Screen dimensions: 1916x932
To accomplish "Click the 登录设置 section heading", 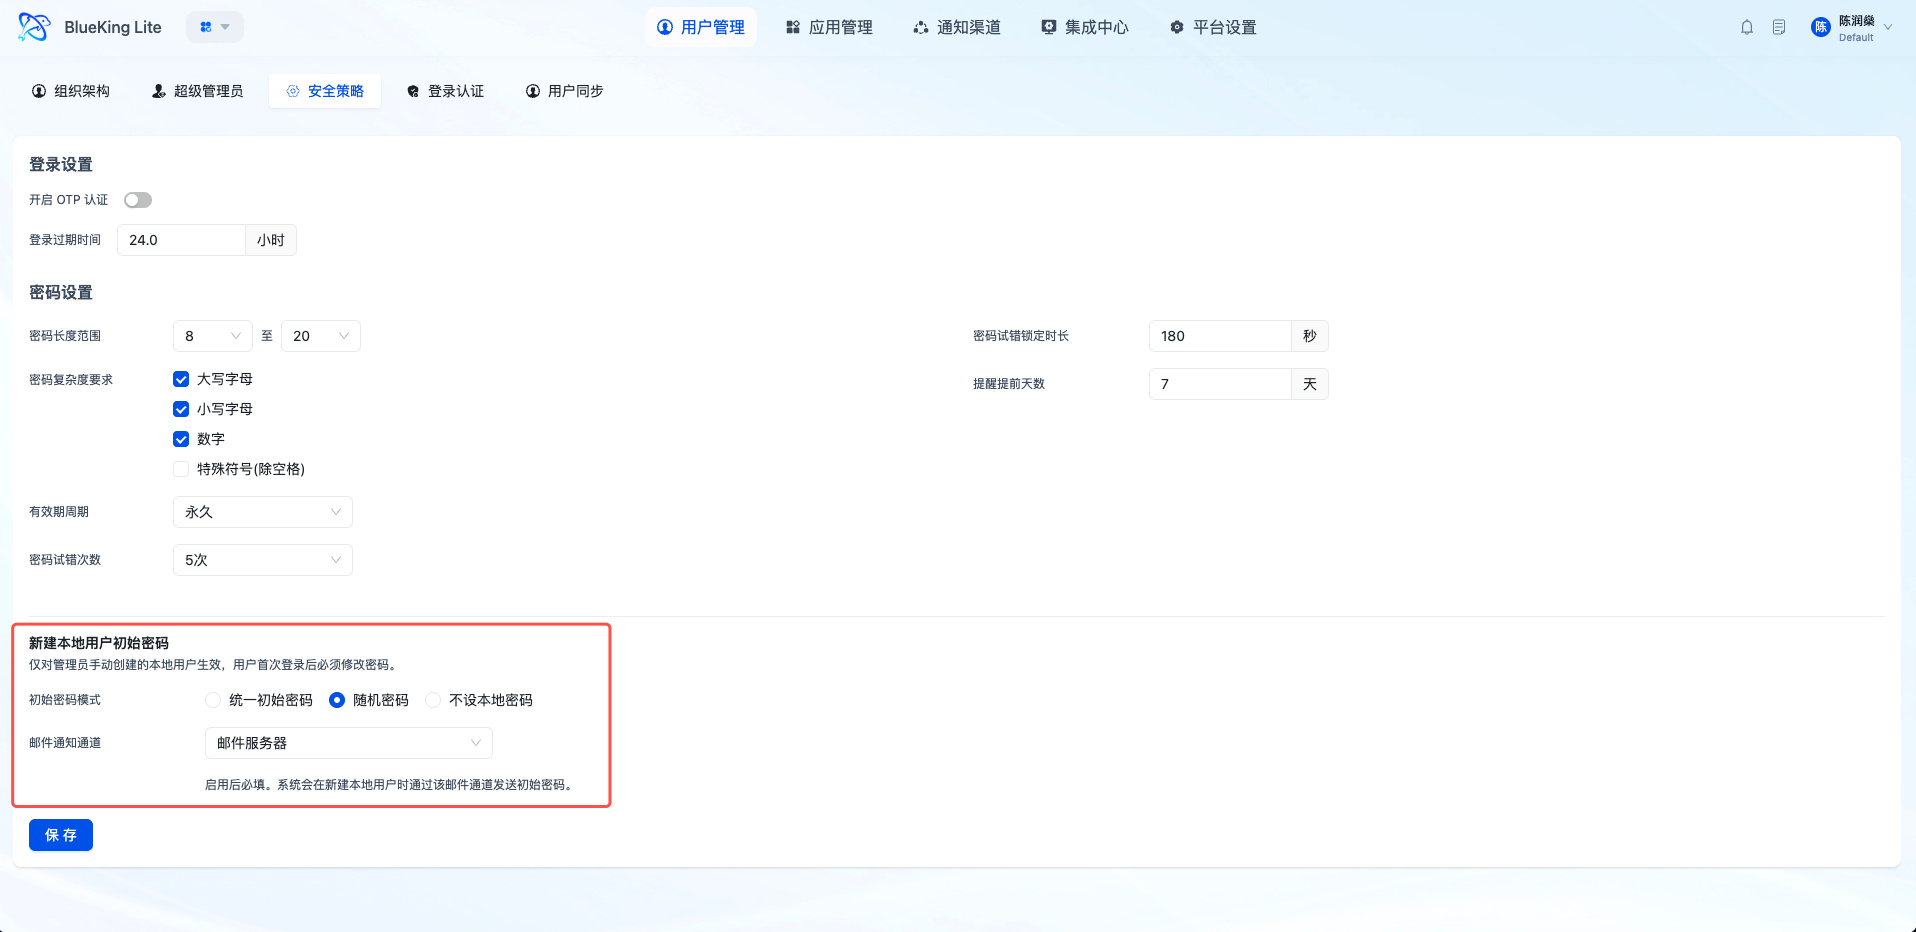I will coord(61,164).
